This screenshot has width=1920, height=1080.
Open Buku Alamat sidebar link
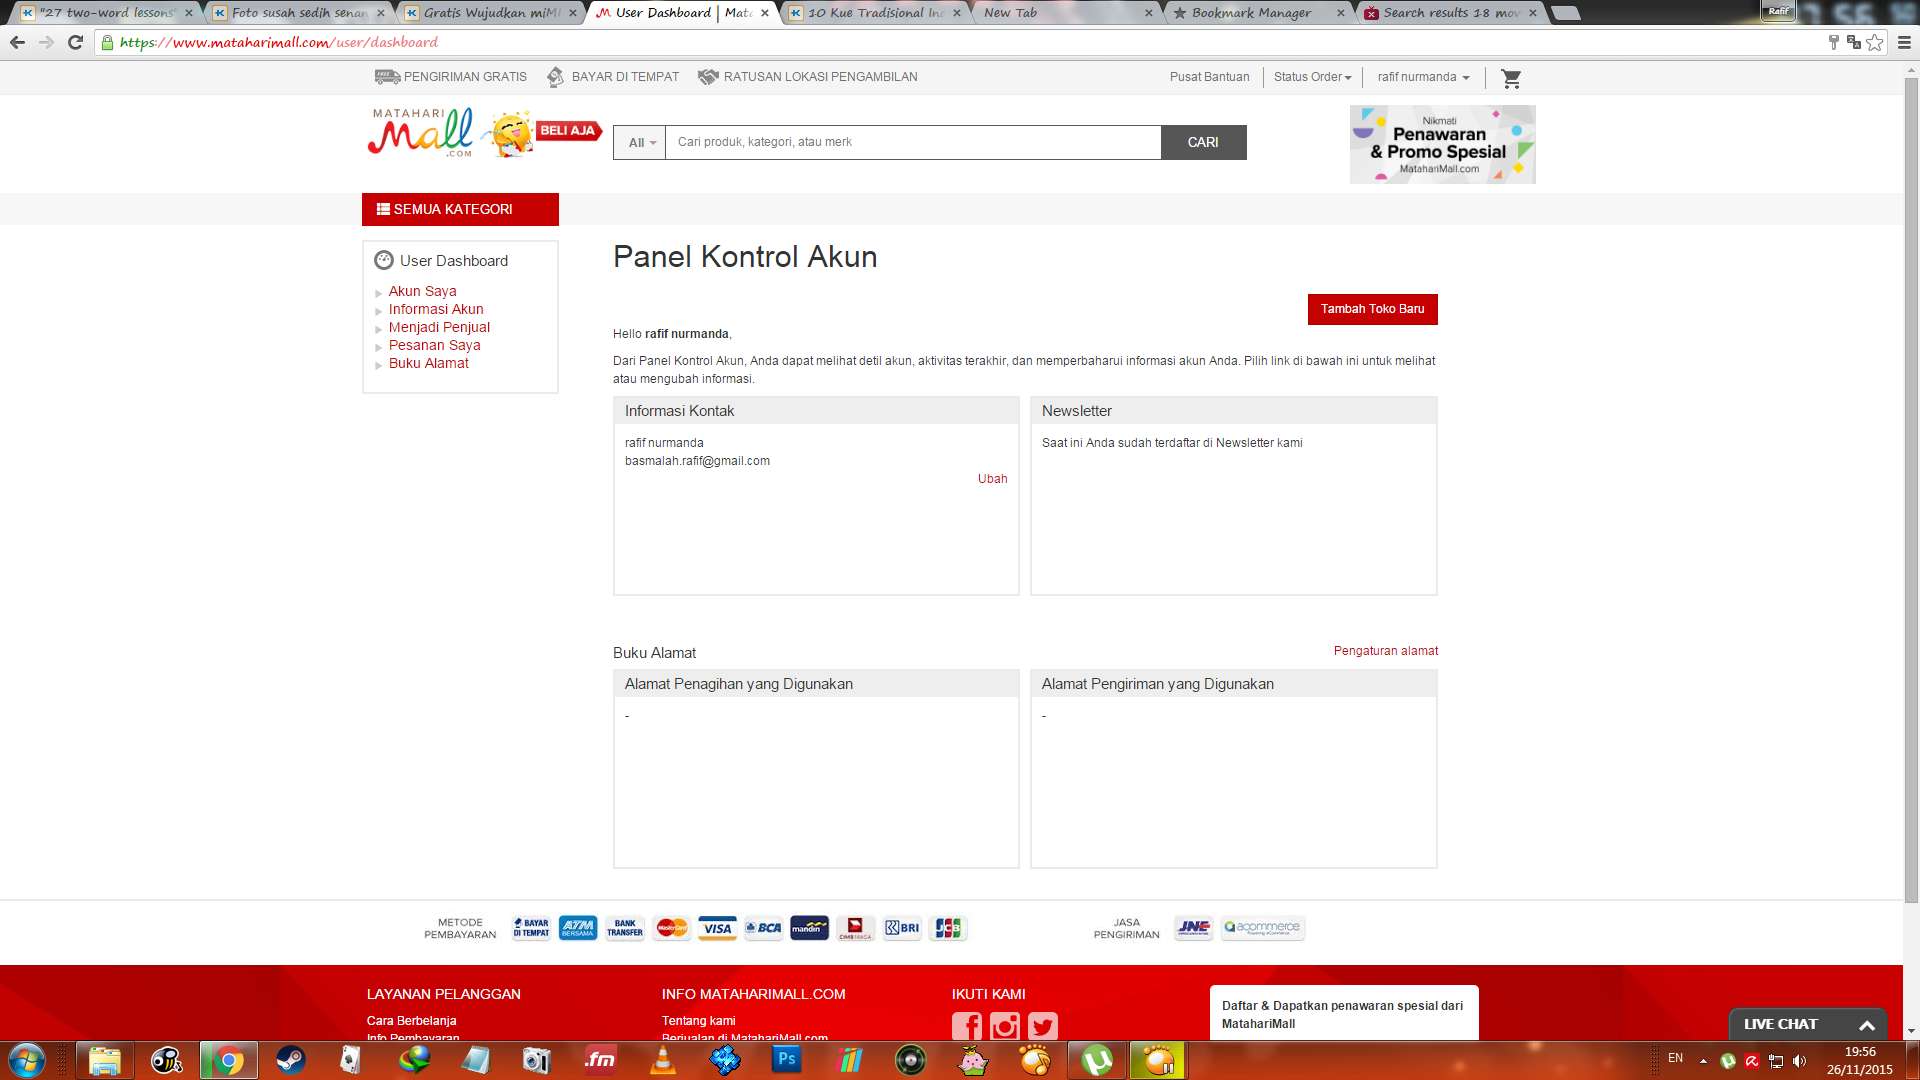tap(428, 363)
